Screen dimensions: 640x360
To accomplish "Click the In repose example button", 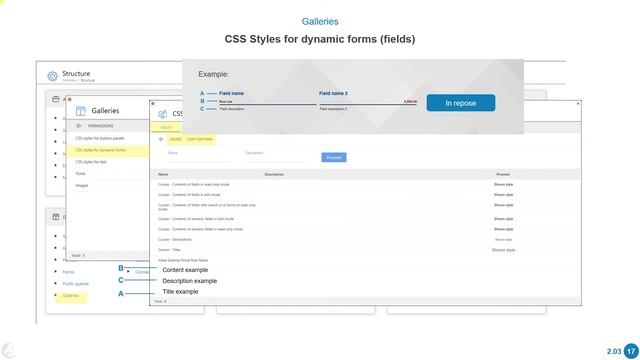I will 461,103.
